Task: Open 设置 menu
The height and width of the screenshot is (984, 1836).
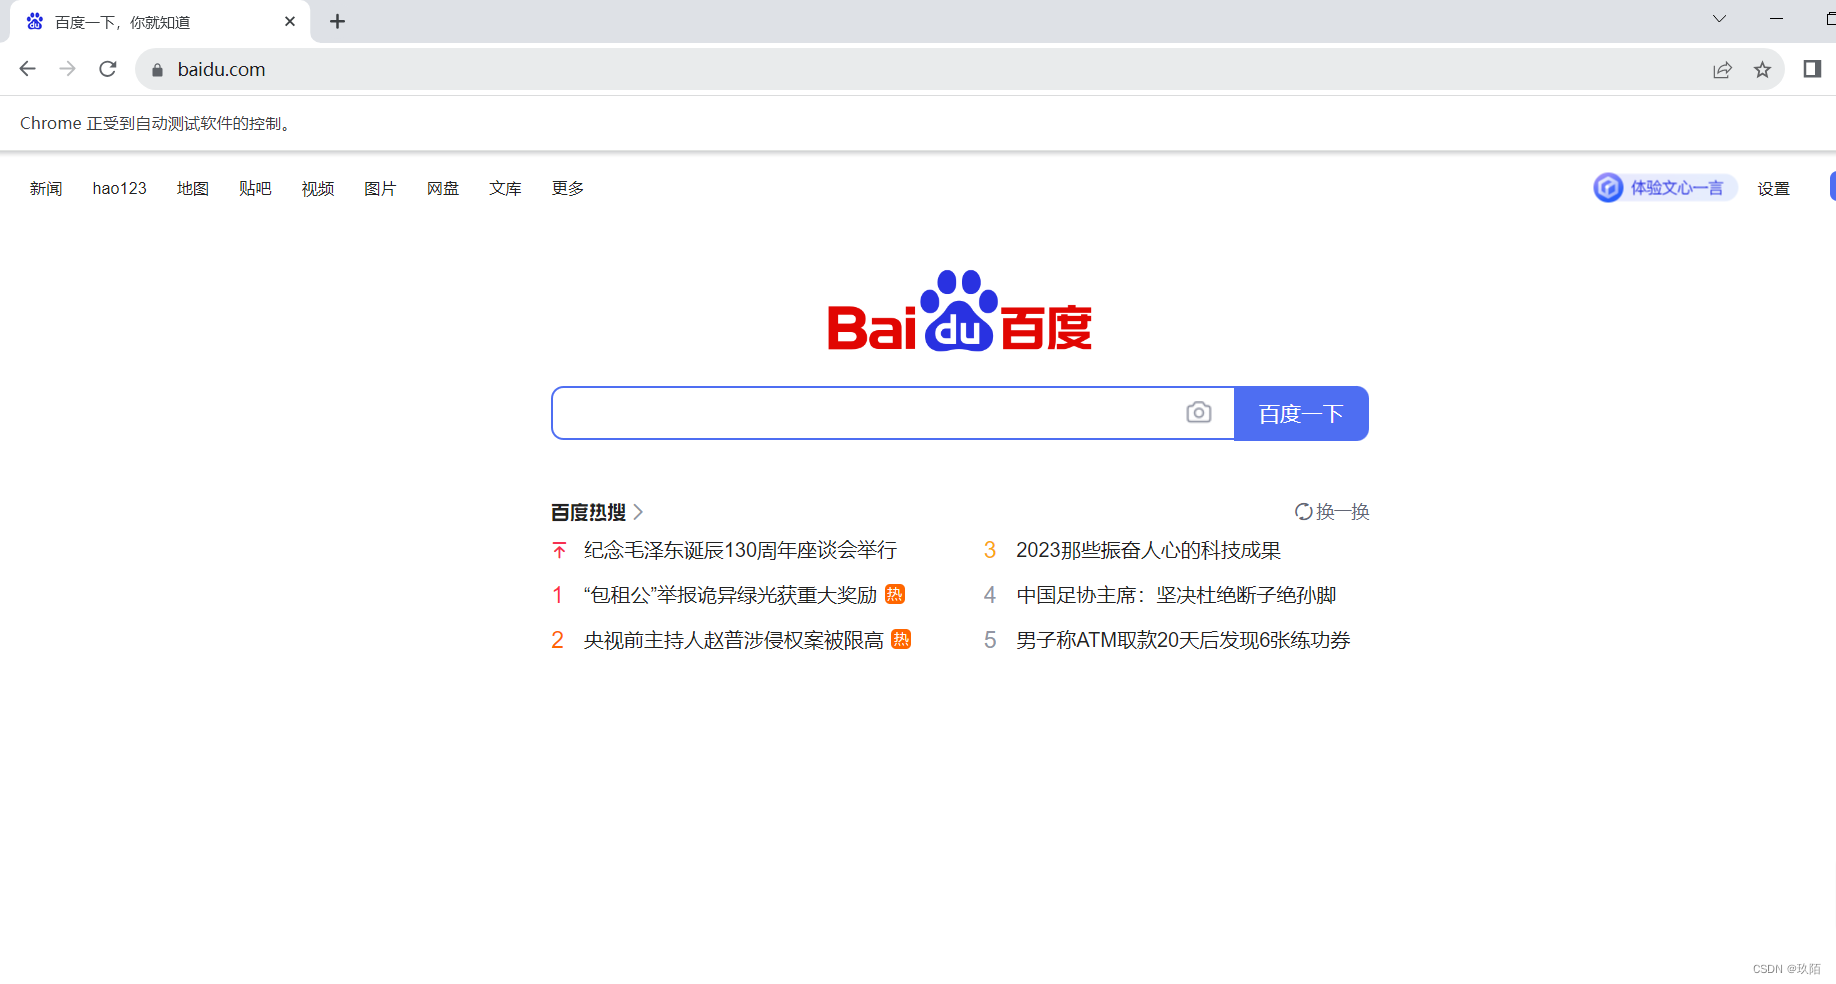Action: click(1774, 188)
